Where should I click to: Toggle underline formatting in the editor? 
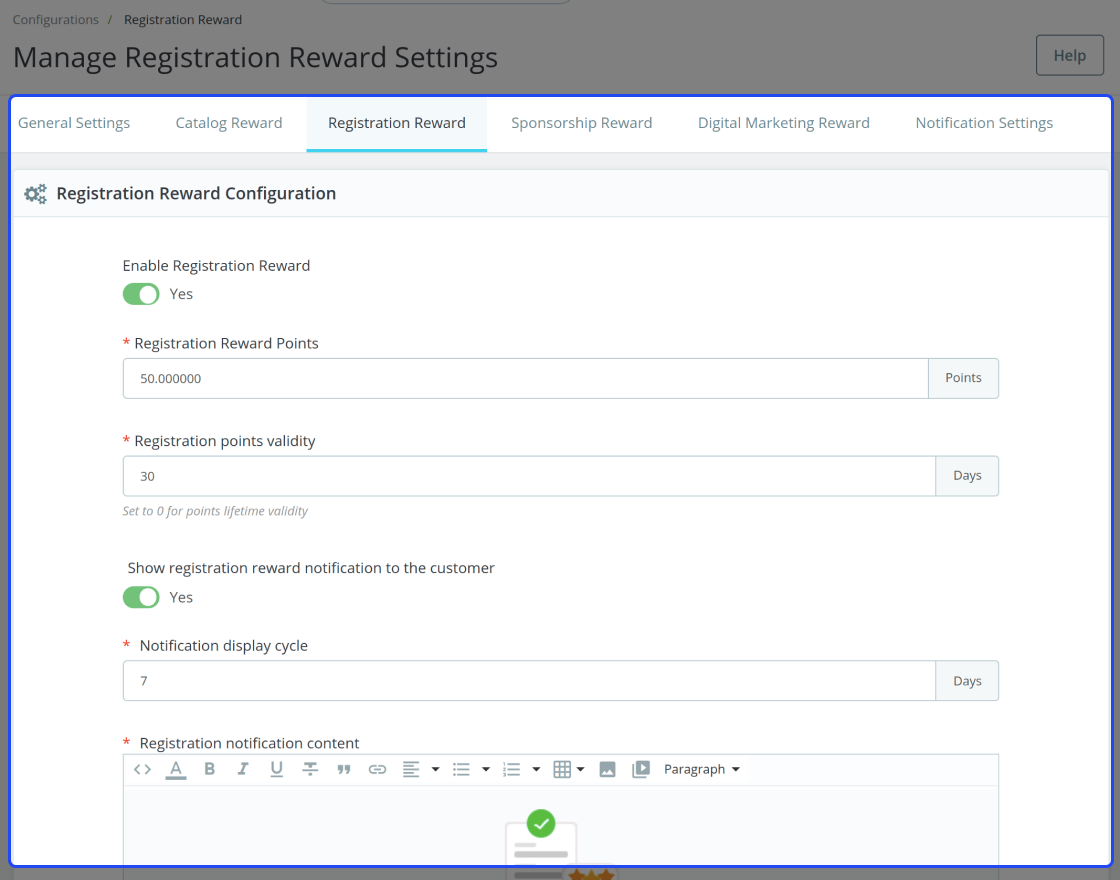(276, 769)
